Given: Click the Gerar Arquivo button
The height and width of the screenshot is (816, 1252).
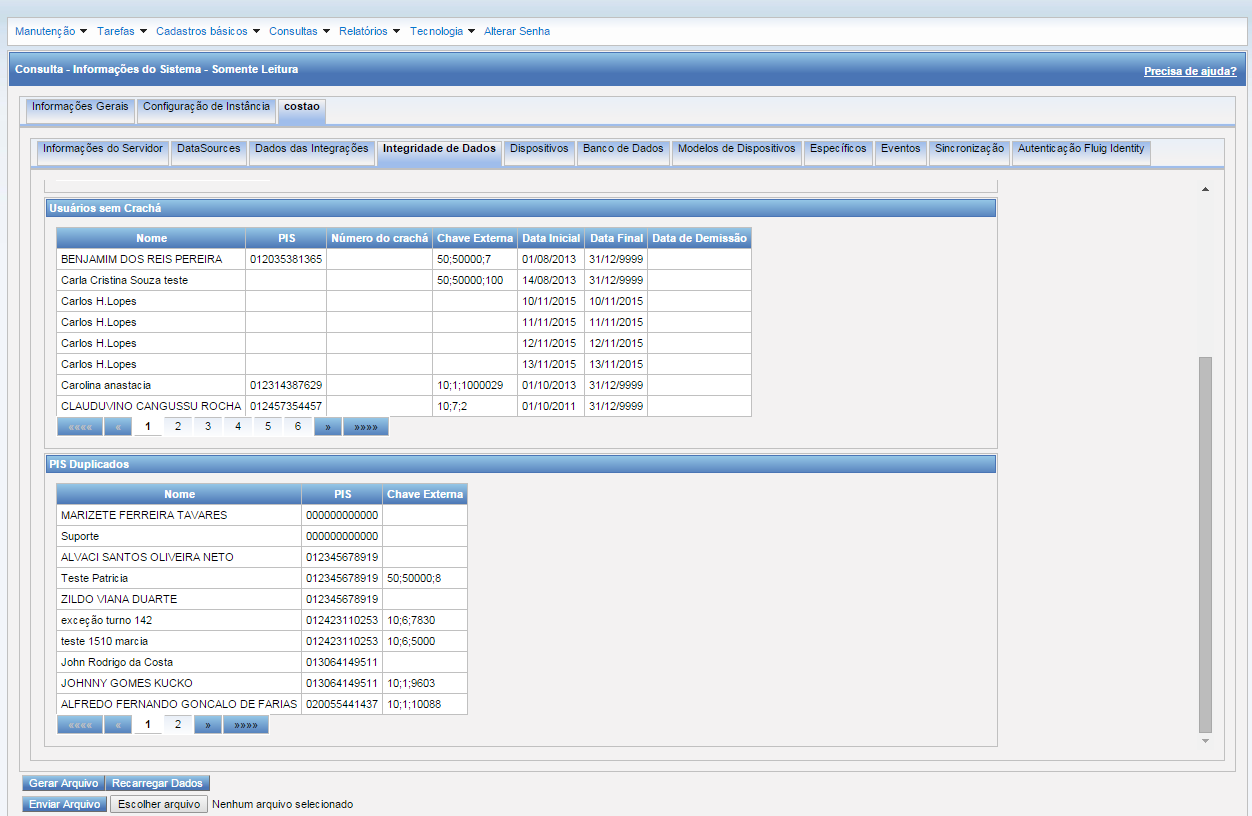Looking at the screenshot, I should pyautogui.click(x=63, y=783).
